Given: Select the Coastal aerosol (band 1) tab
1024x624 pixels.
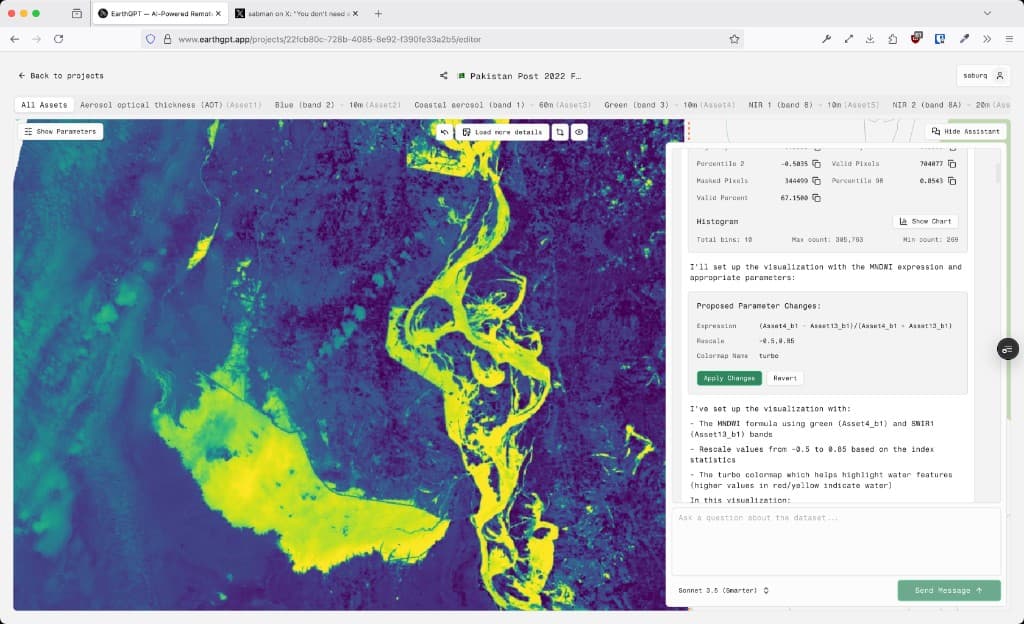Looking at the screenshot, I should (x=502, y=104).
